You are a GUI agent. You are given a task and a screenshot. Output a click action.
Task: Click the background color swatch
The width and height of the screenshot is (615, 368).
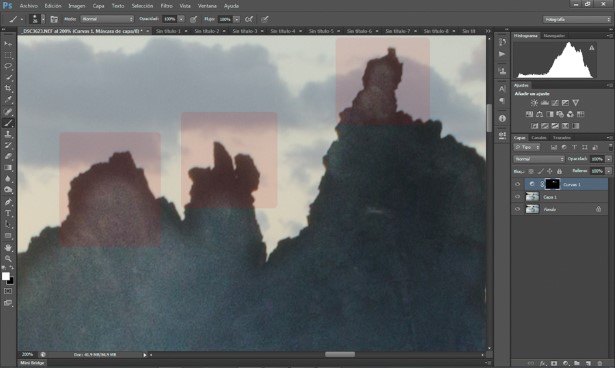click(11, 281)
